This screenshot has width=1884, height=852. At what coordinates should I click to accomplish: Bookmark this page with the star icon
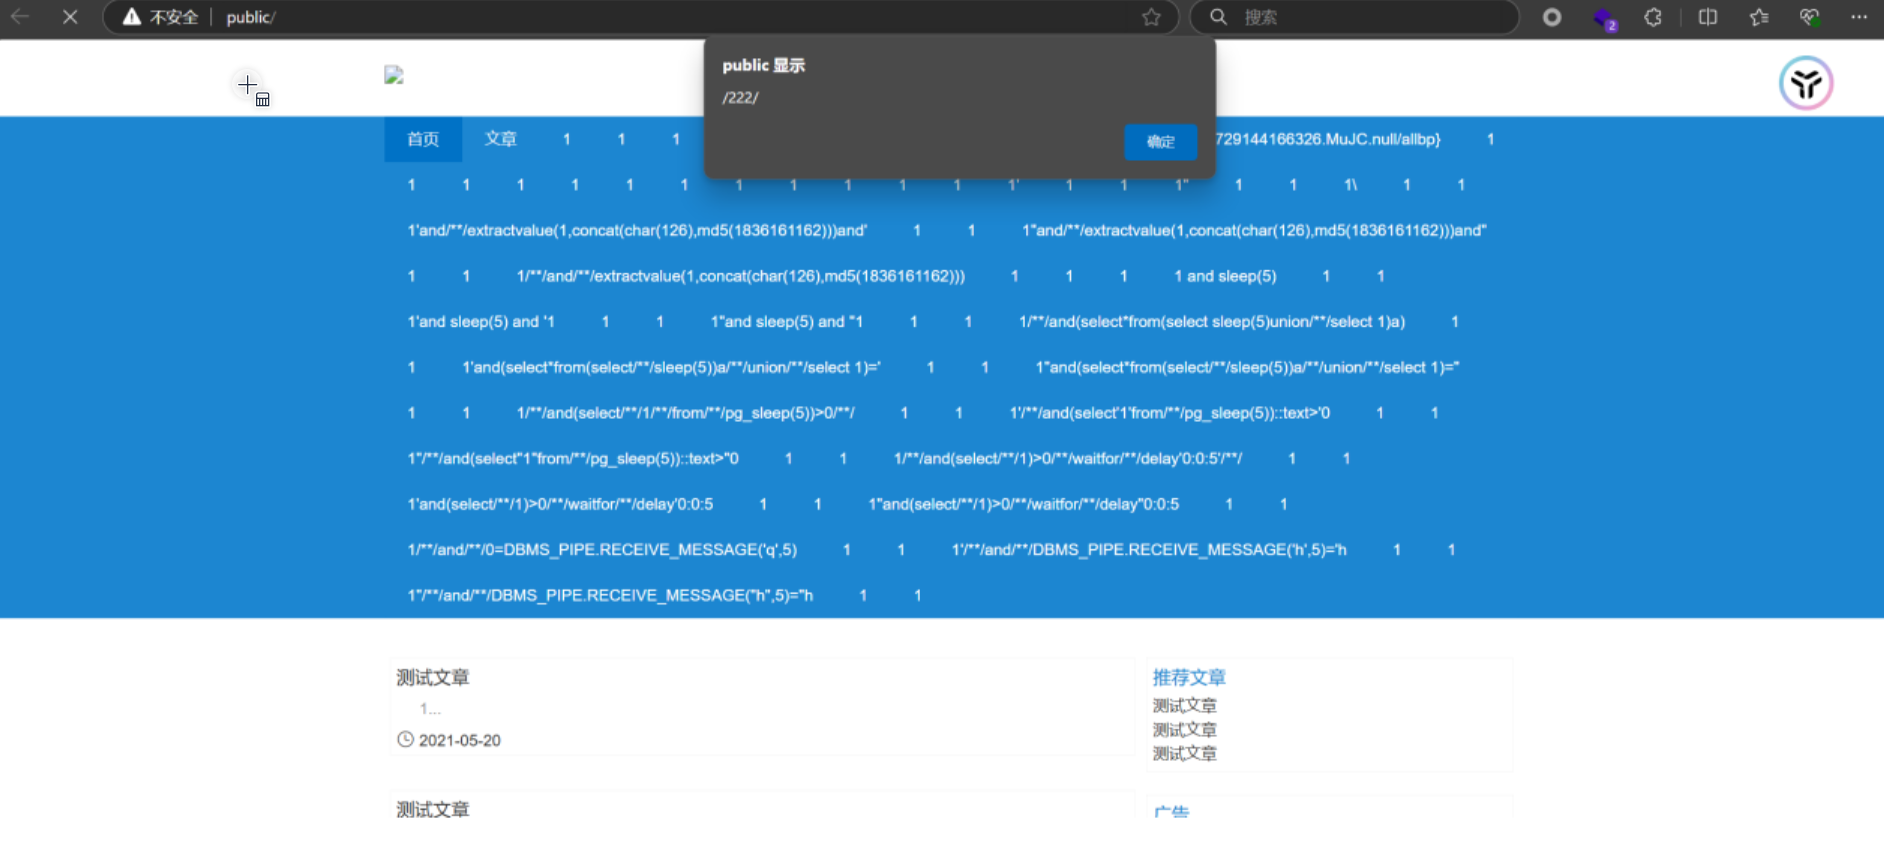tap(1151, 17)
